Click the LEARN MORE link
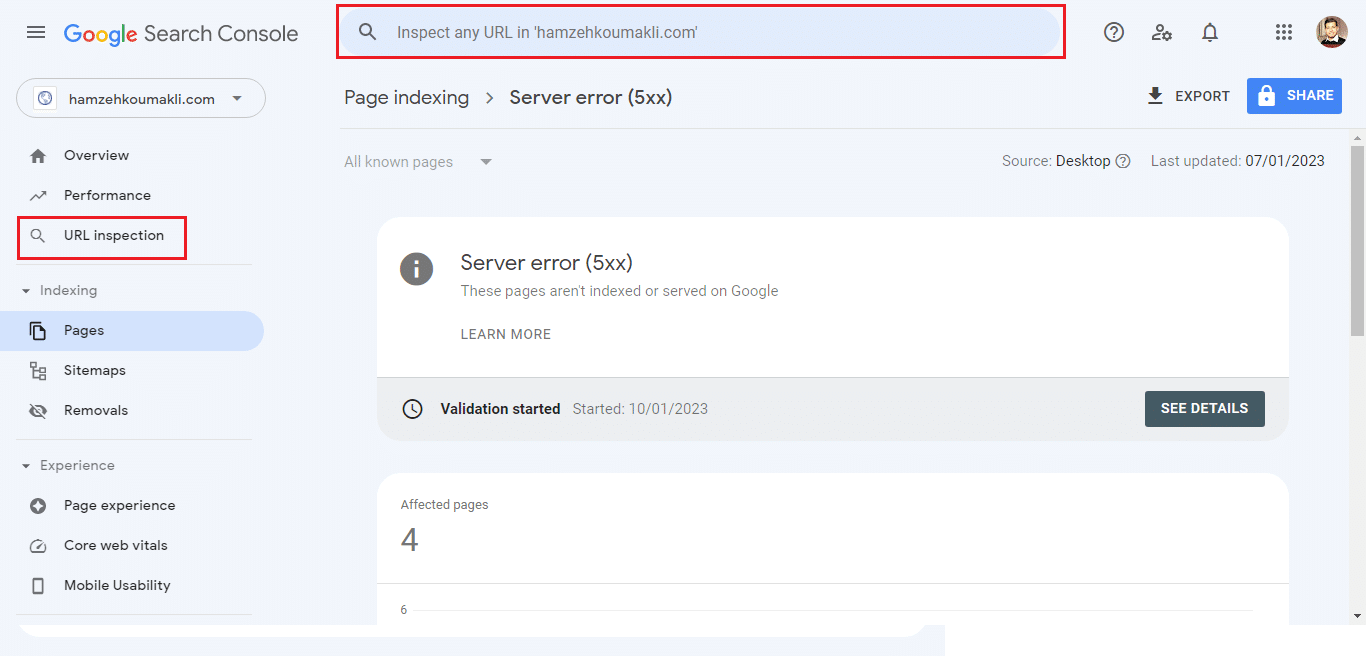Screen dimensions: 1366x656 [505, 334]
